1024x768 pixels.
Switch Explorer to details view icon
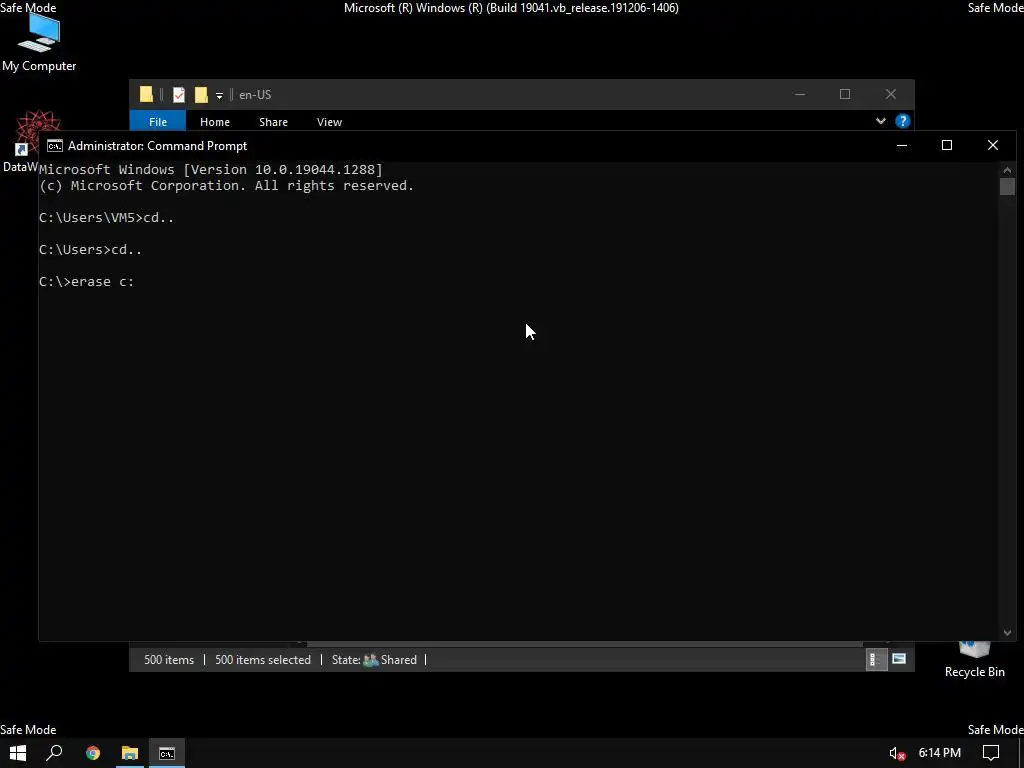(x=876, y=660)
